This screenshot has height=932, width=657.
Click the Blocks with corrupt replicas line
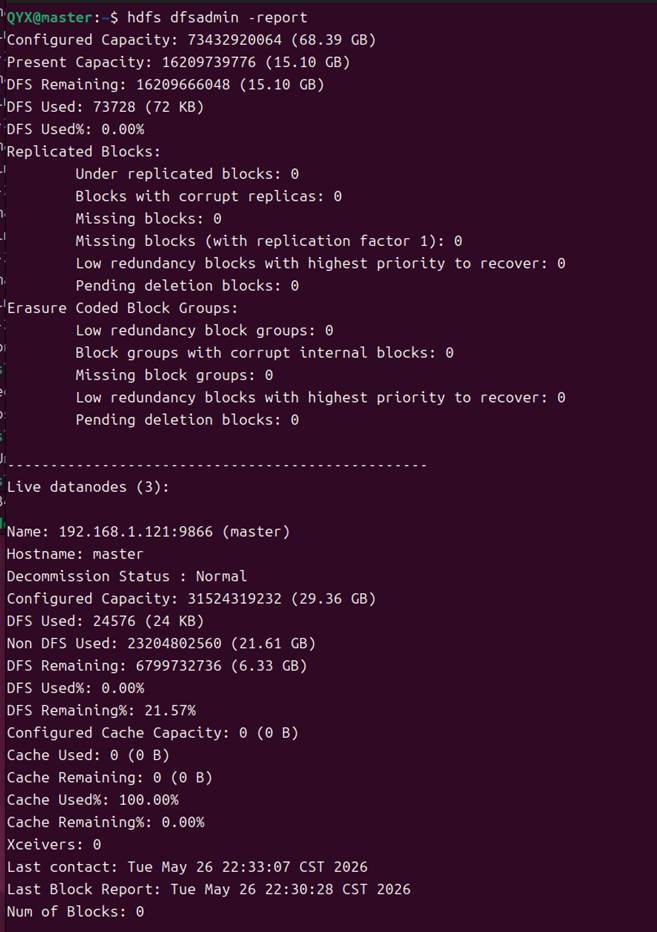pyautogui.click(x=209, y=196)
